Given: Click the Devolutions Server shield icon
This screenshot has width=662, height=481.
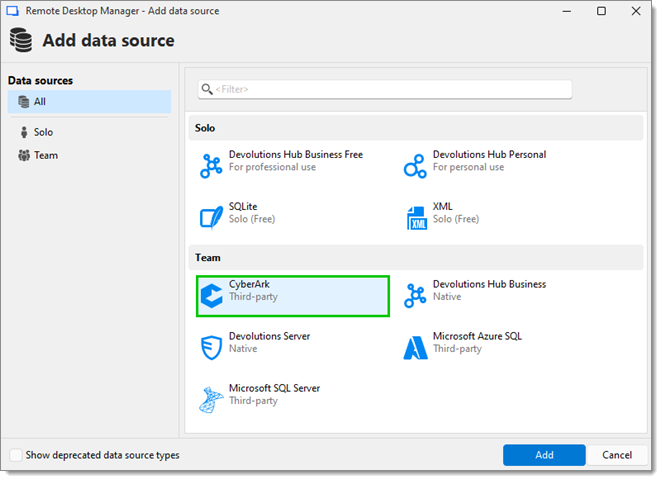Looking at the screenshot, I should coord(211,348).
